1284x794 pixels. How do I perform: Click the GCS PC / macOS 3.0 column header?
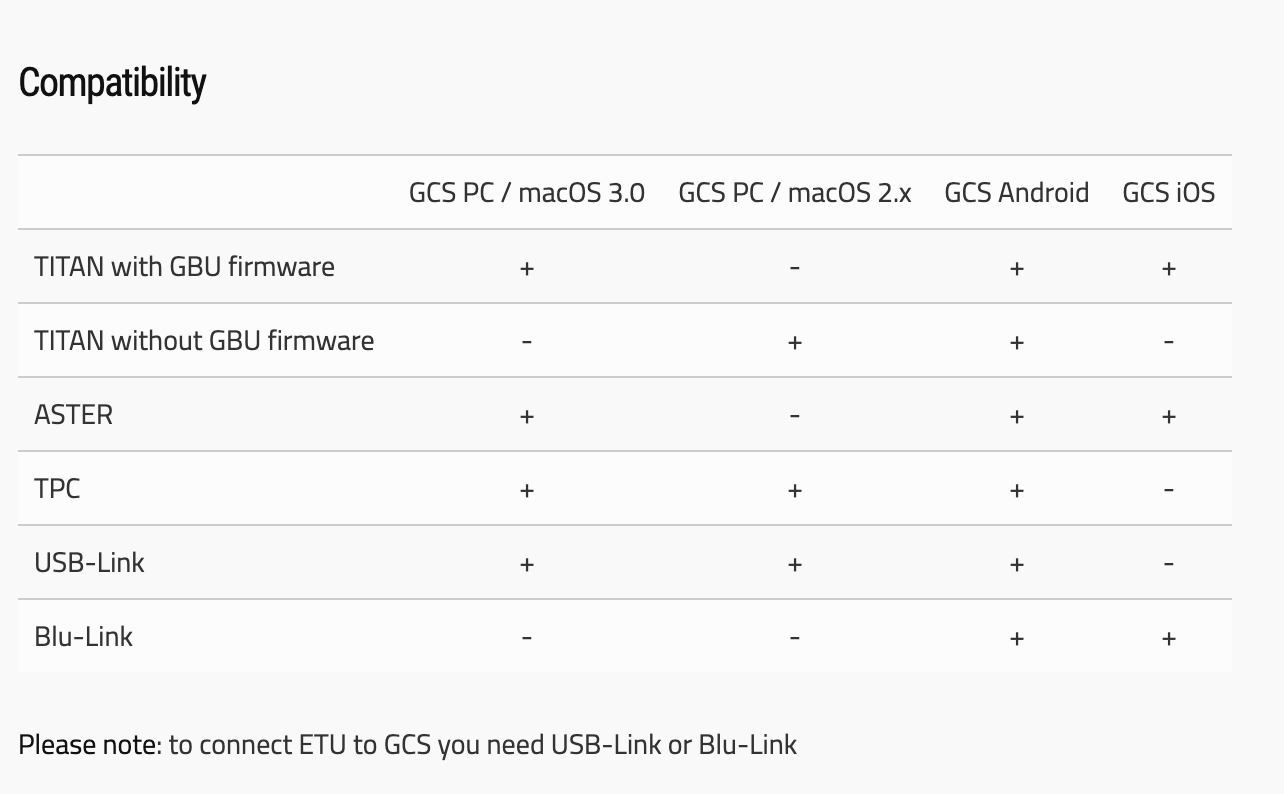pyautogui.click(x=526, y=193)
